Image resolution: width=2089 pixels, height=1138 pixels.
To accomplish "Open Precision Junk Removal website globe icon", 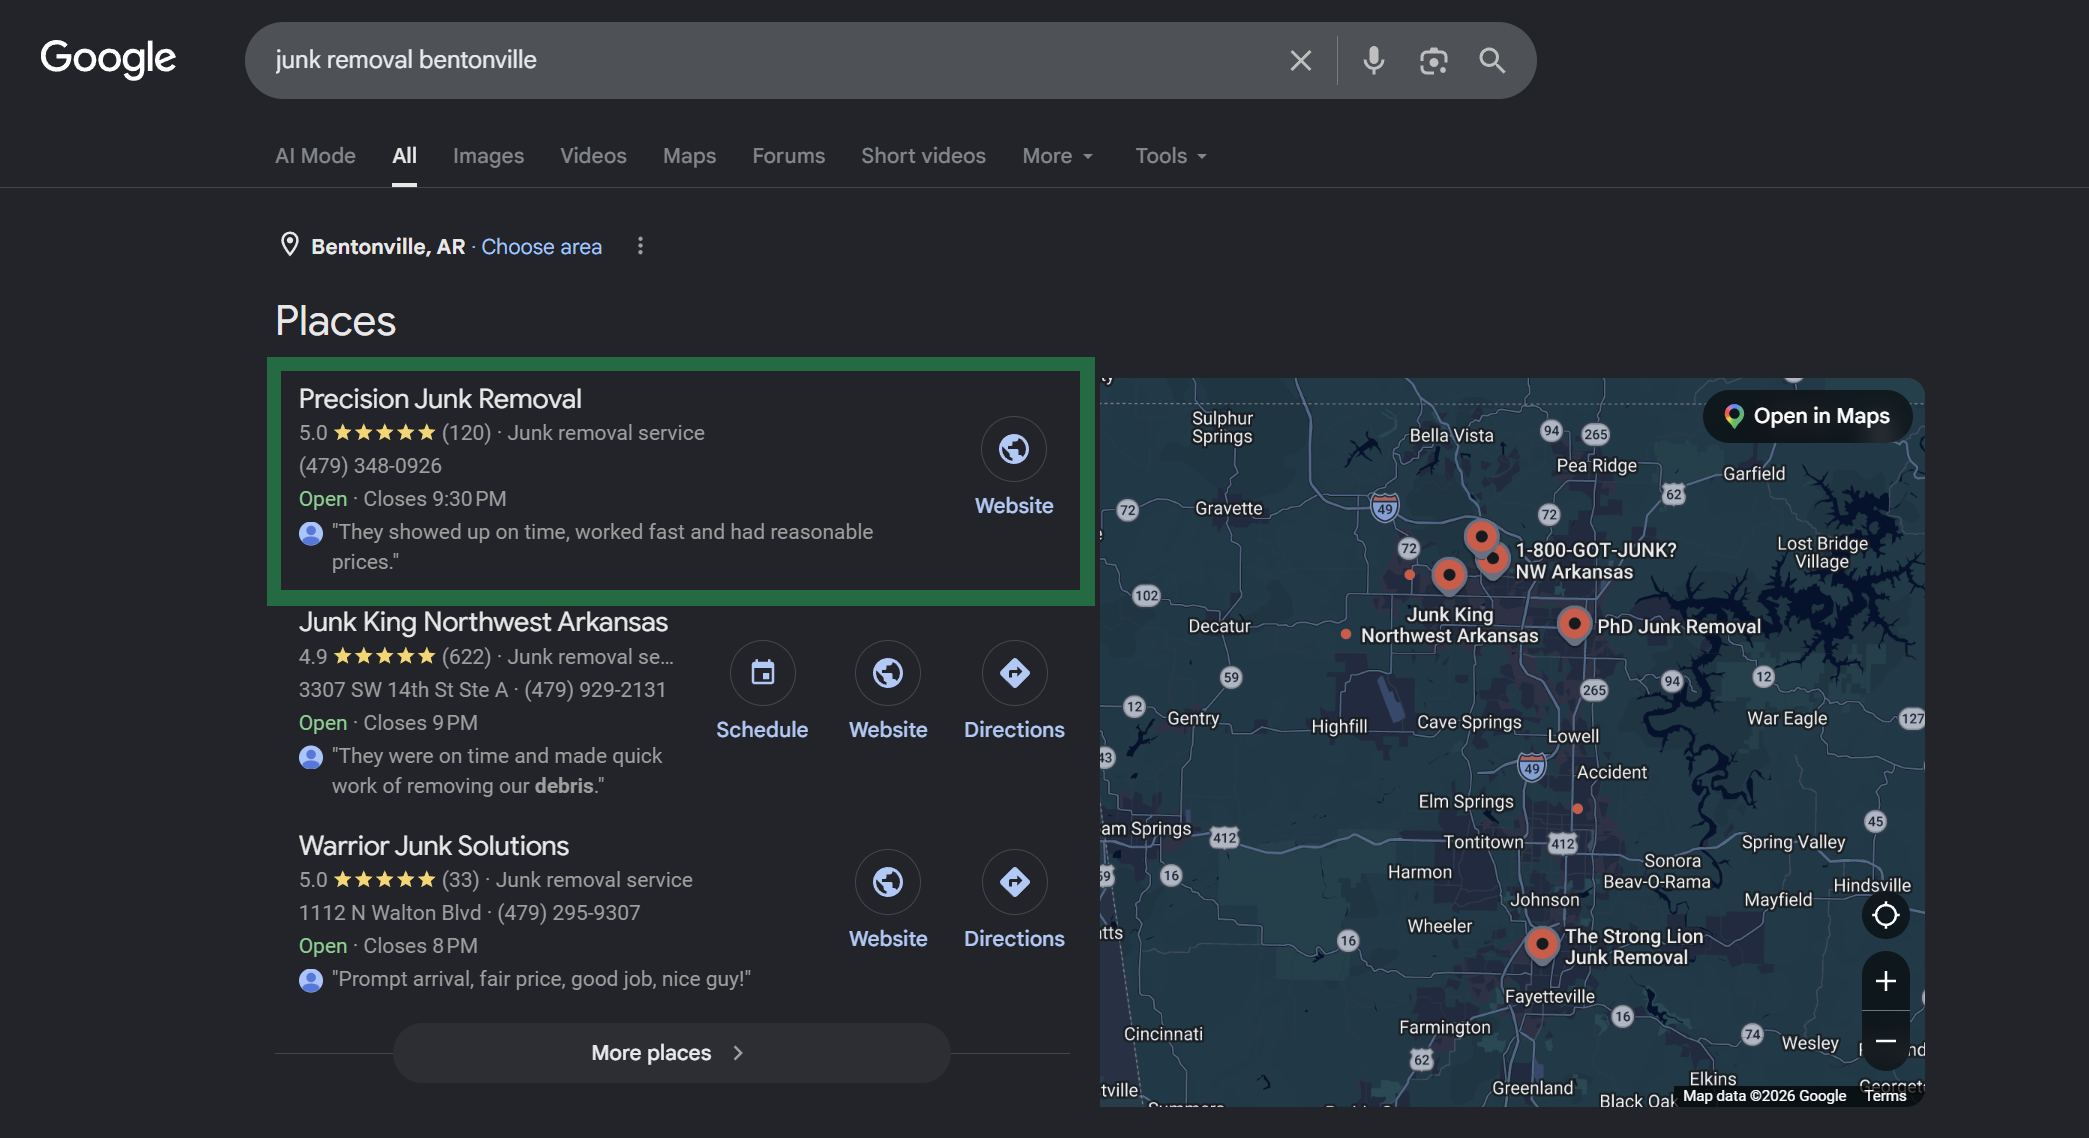I will click(x=1013, y=449).
